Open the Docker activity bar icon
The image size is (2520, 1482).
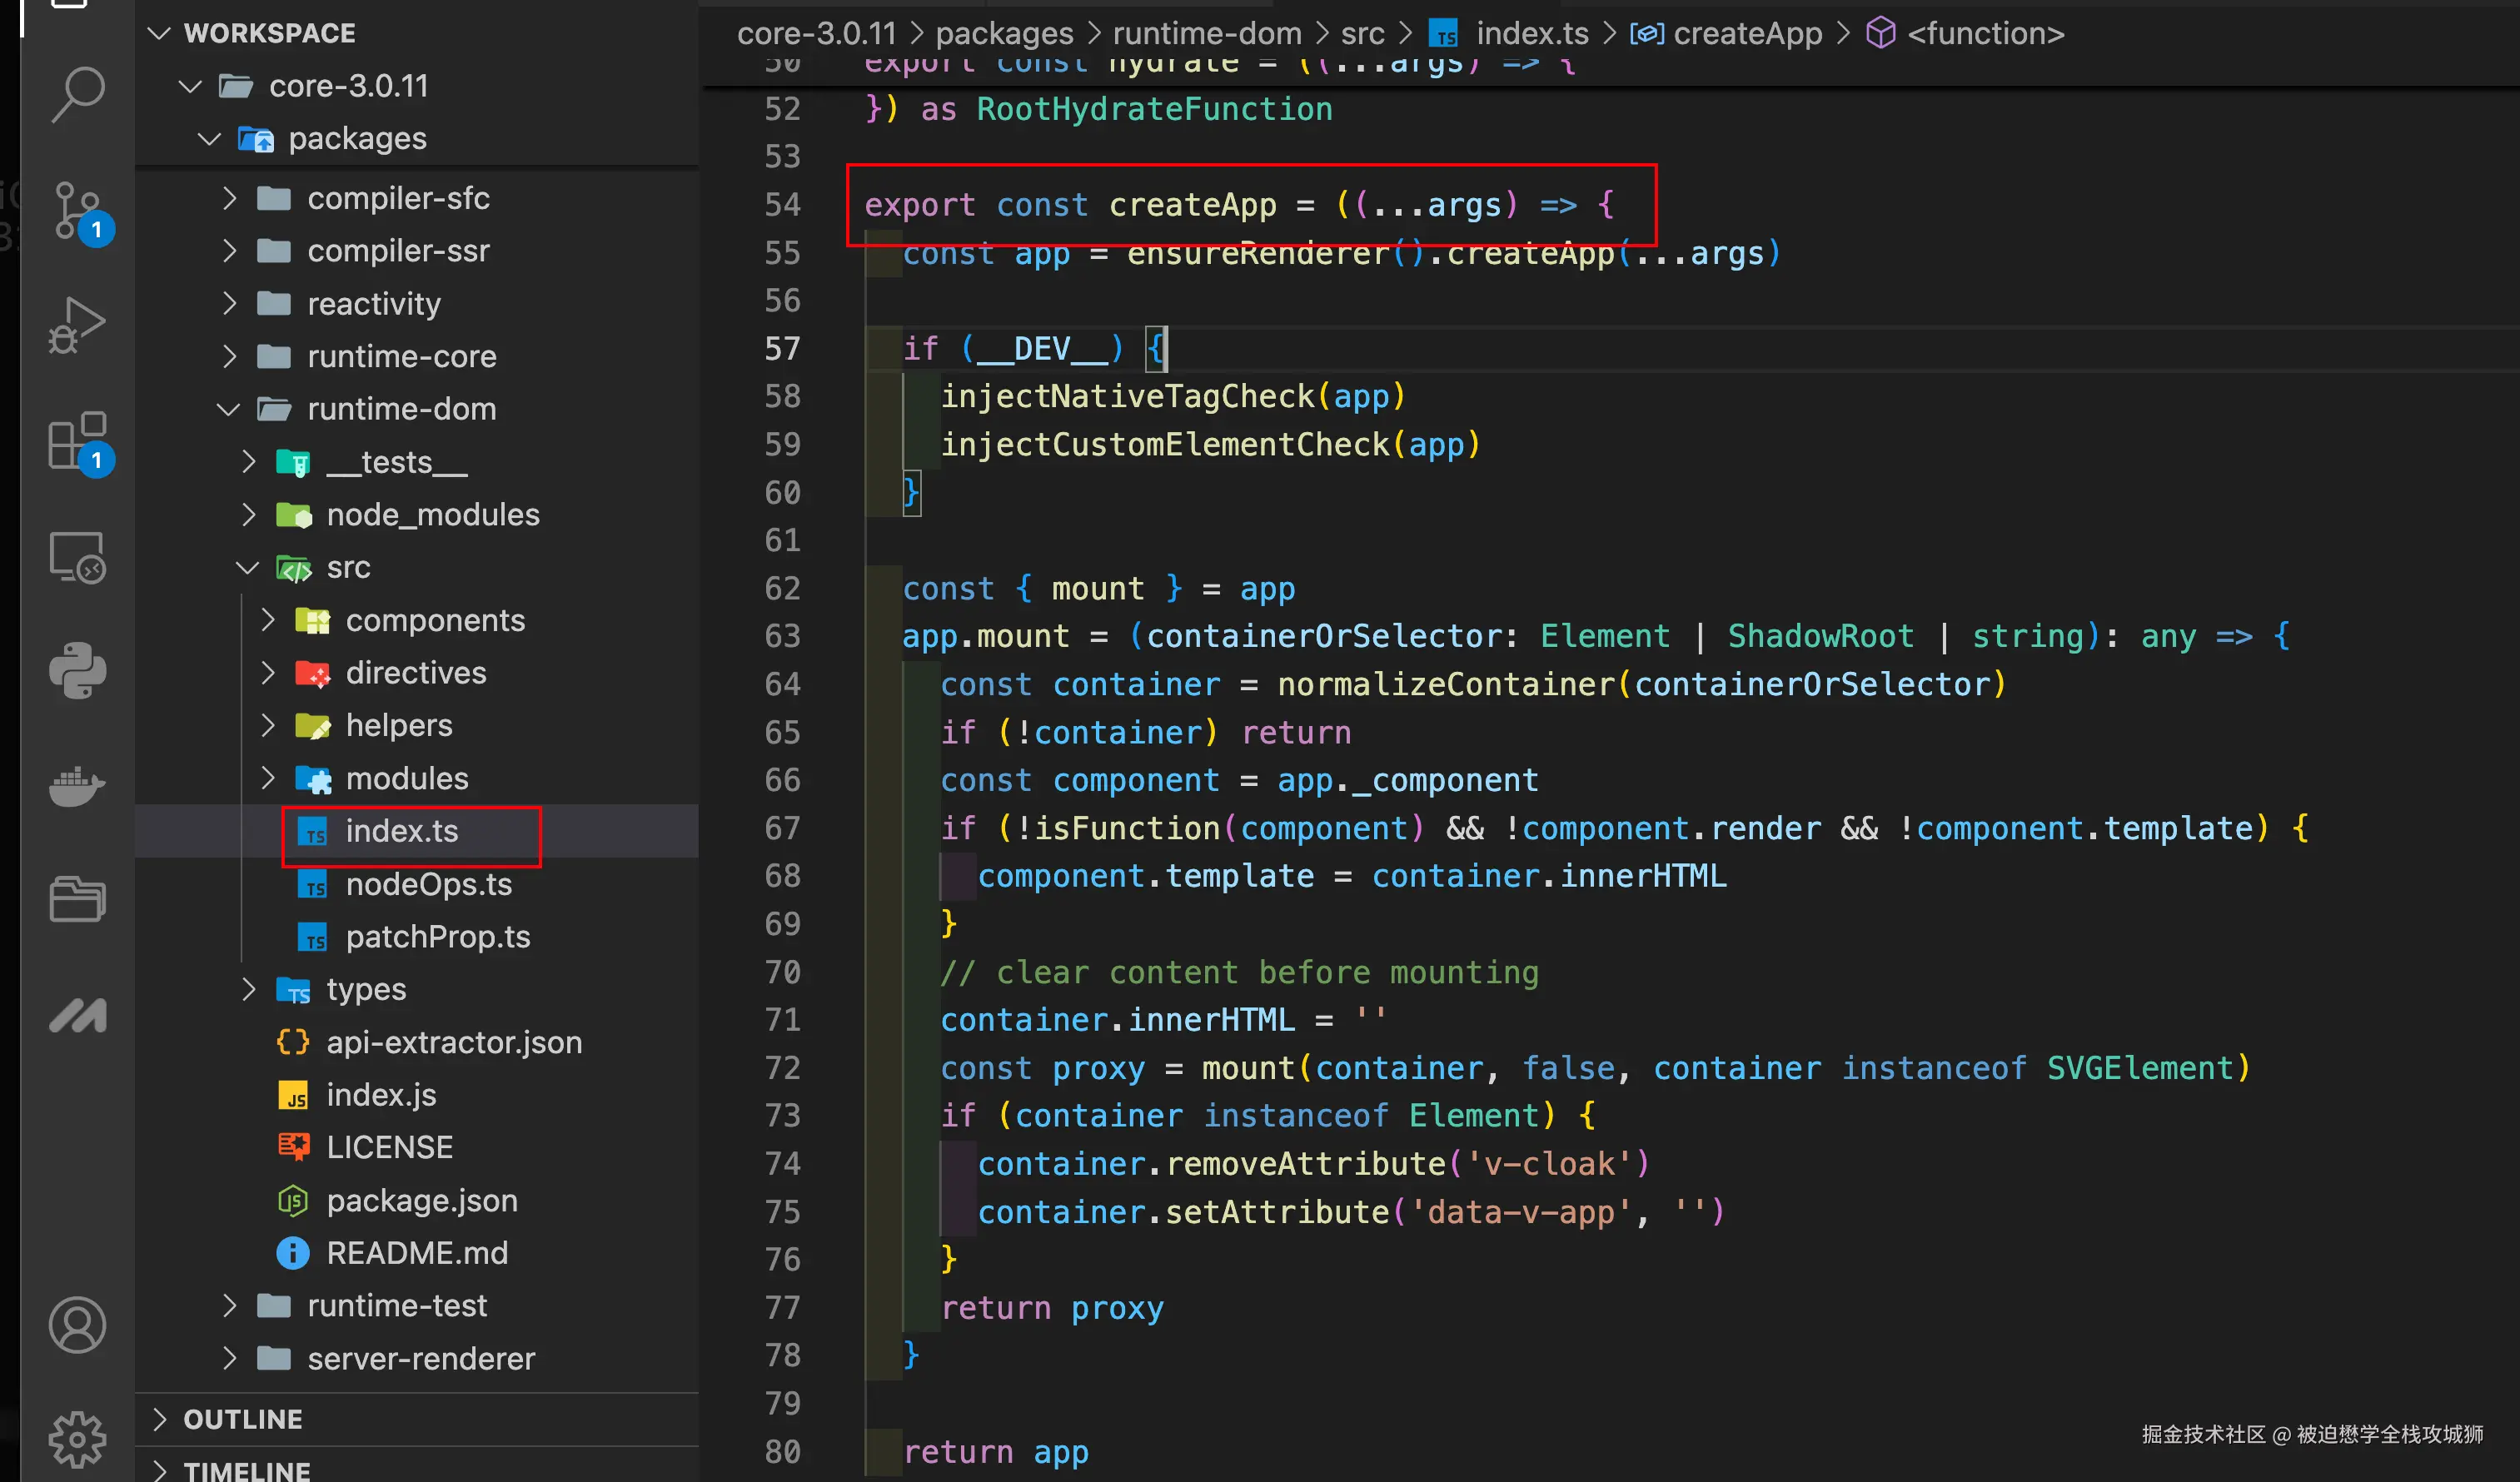pos(77,786)
